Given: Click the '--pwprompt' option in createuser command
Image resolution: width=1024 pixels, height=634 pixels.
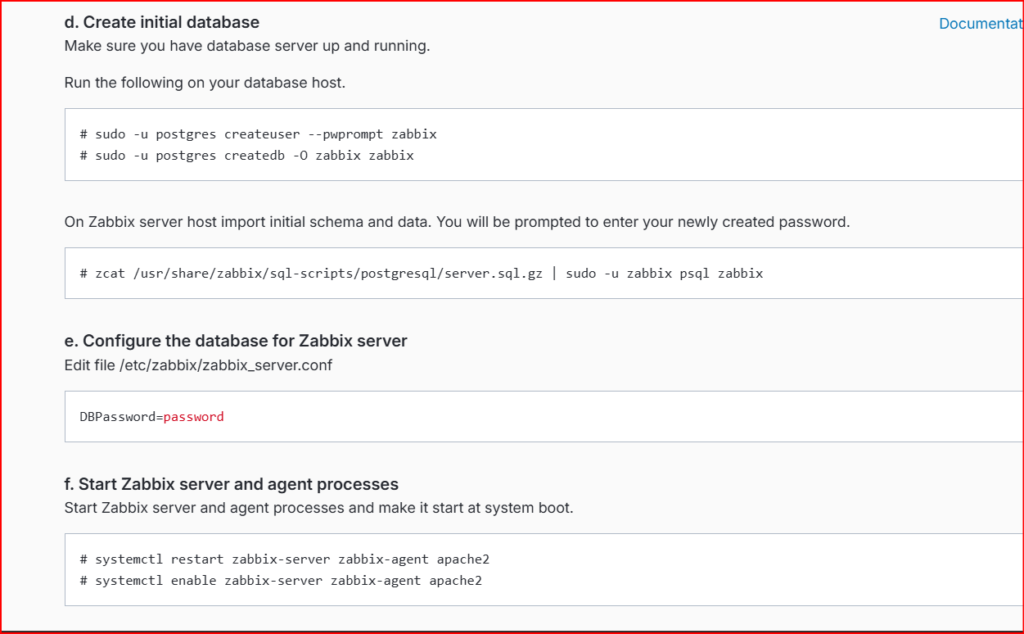Looking at the screenshot, I should [345, 134].
